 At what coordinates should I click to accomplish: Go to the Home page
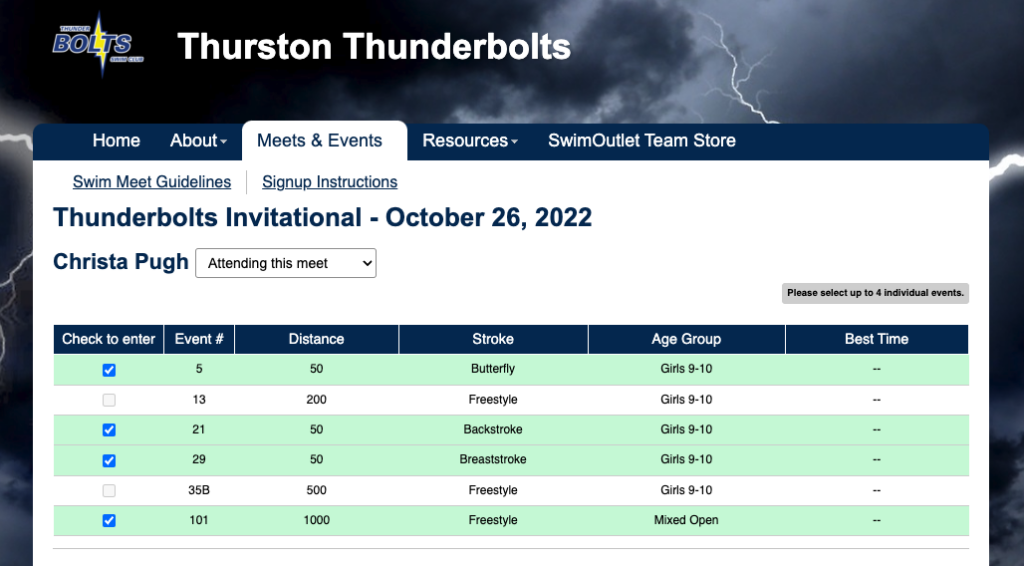[116, 141]
